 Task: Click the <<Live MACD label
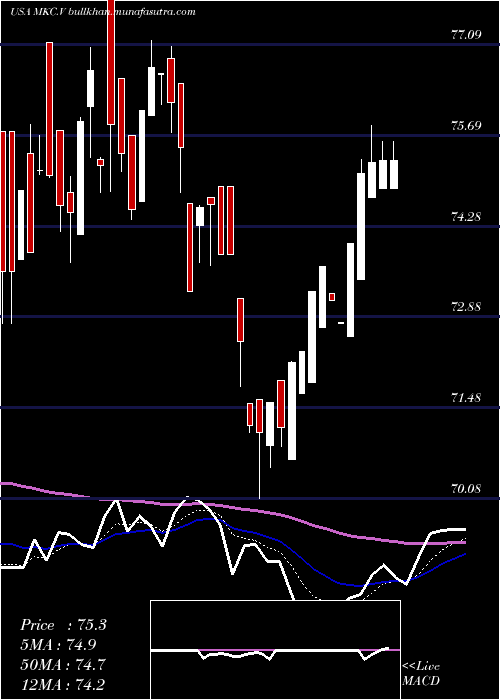(x=421, y=674)
